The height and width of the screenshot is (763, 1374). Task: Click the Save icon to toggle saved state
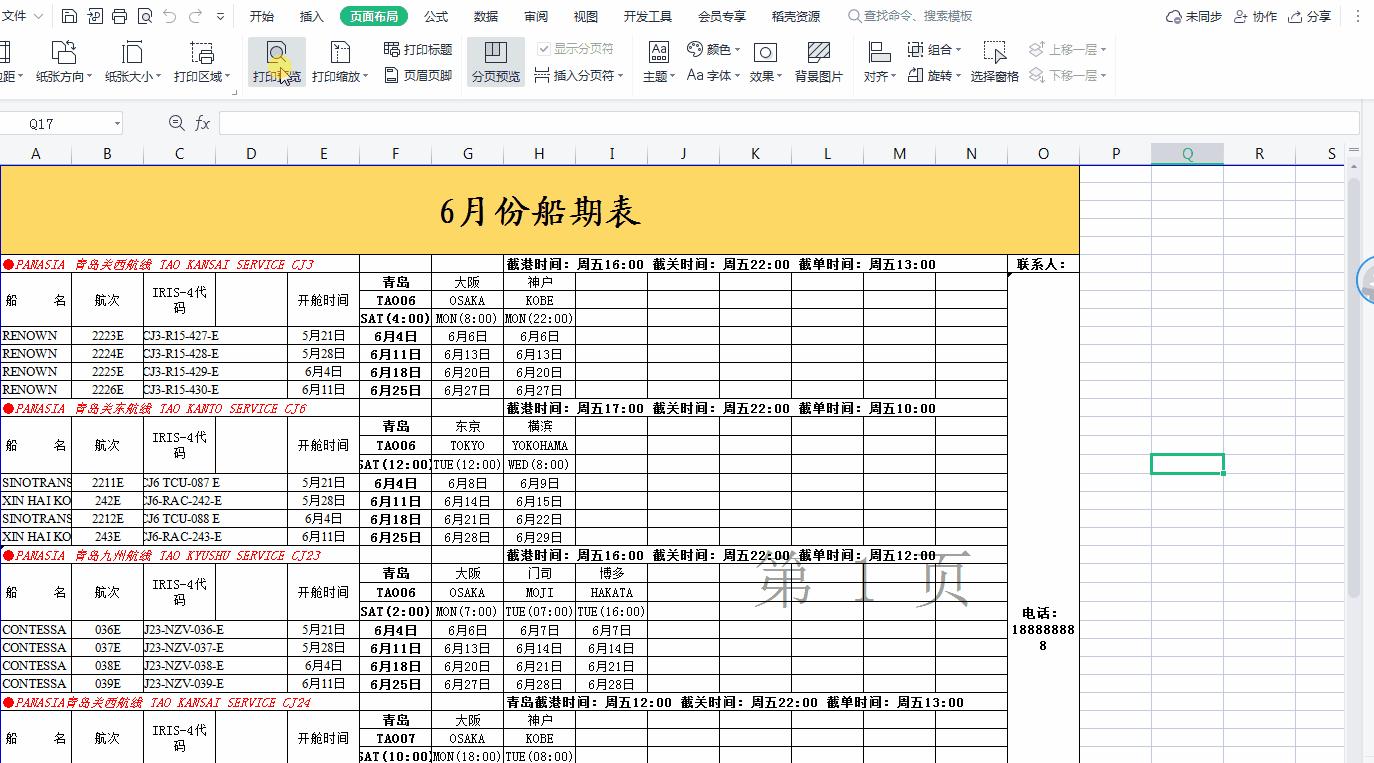(x=68, y=15)
